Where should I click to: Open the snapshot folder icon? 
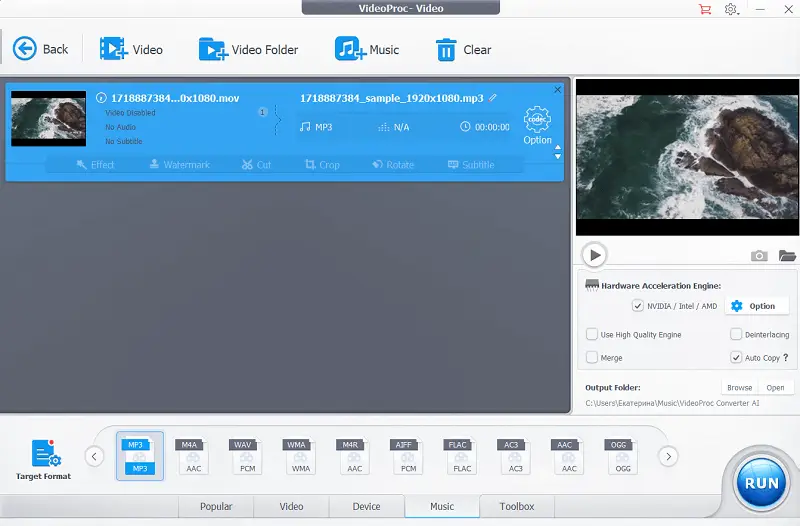pyautogui.click(x=787, y=256)
